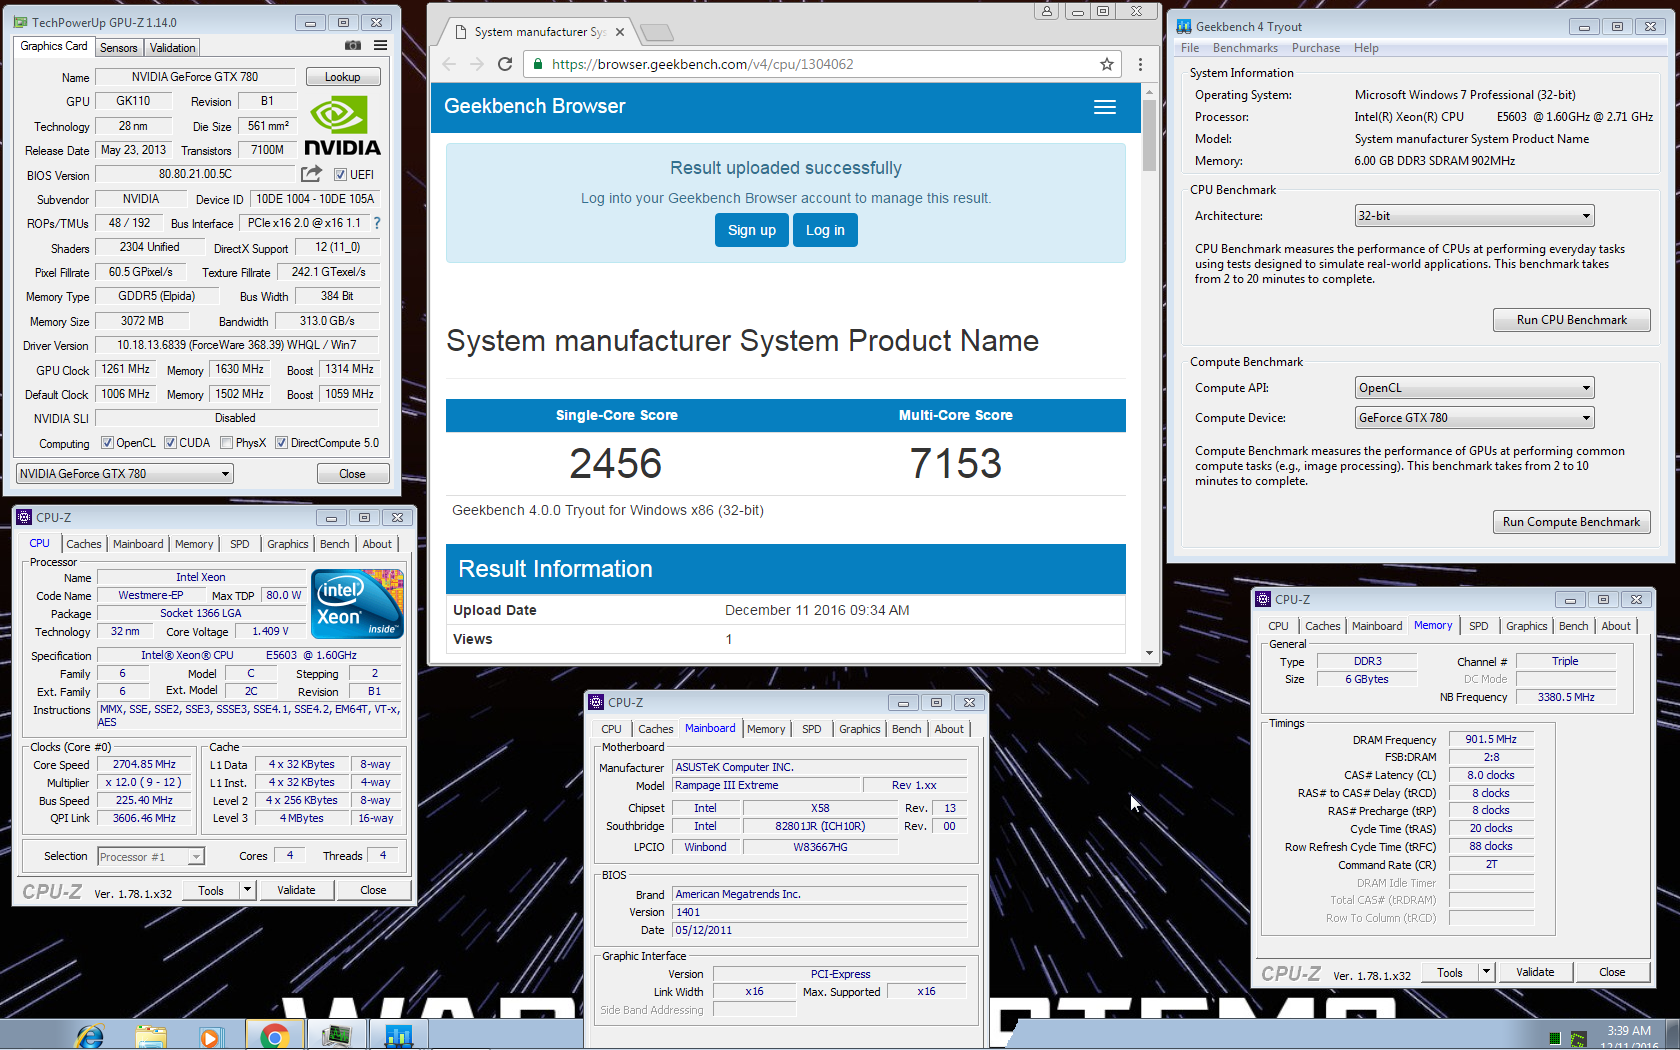Viewport: 1680px width, 1050px height.
Task: Open the GPU-Z hamburger menu icon
Action: [380, 45]
